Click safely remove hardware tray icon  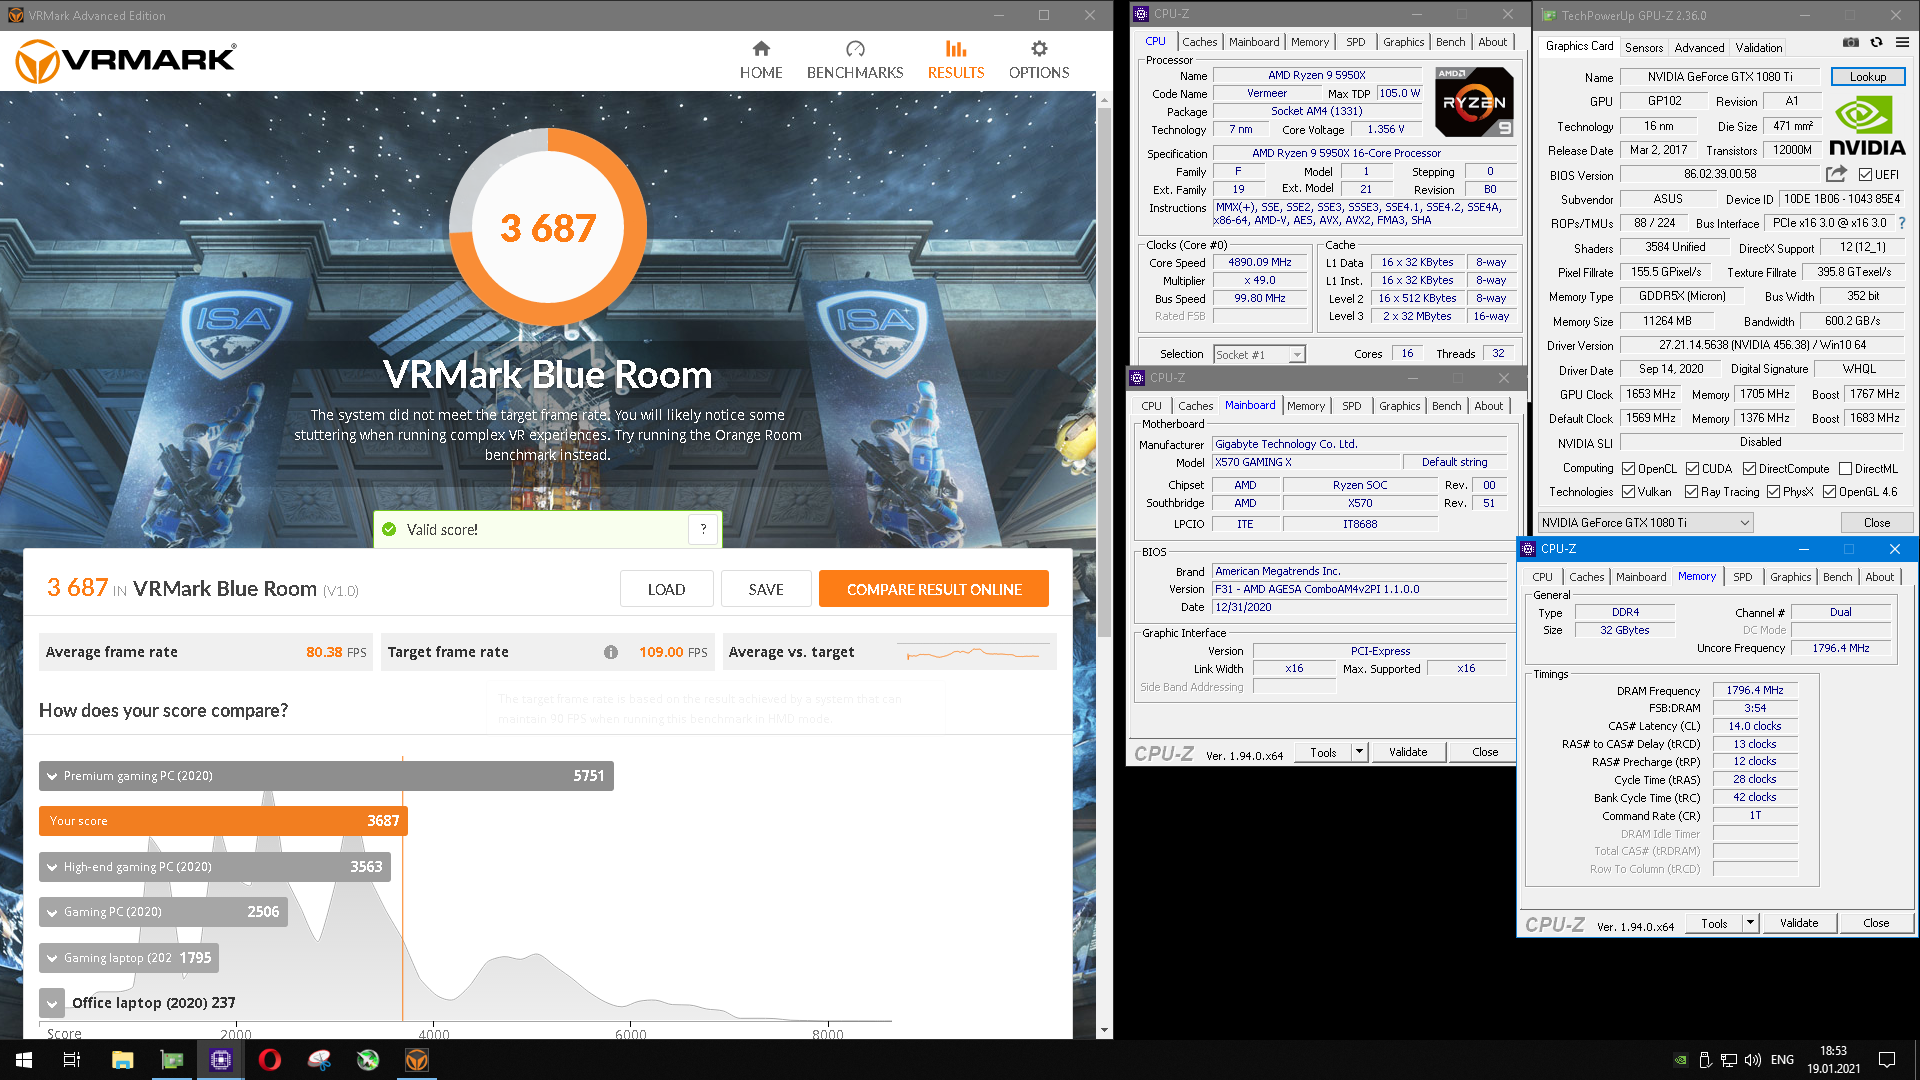point(1705,1060)
